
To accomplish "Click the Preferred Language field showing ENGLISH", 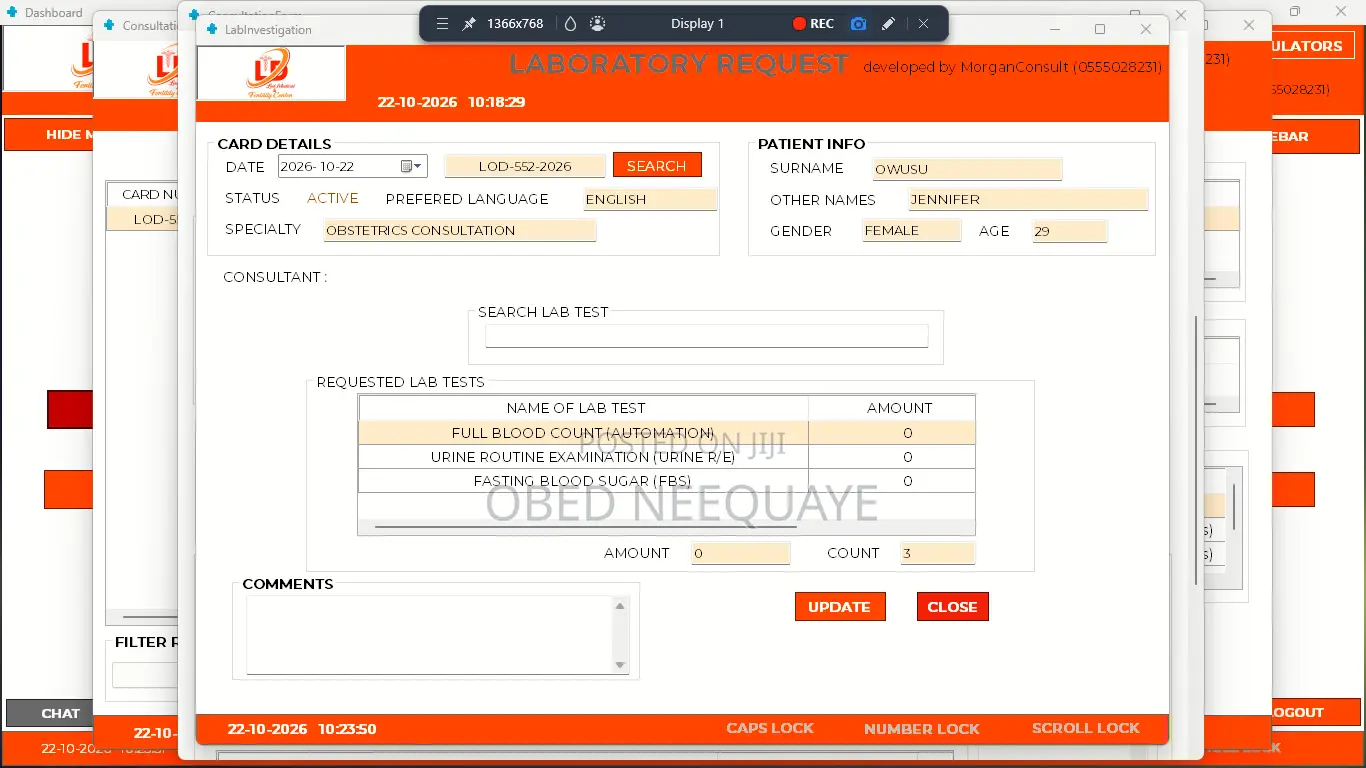I will 651,199.
